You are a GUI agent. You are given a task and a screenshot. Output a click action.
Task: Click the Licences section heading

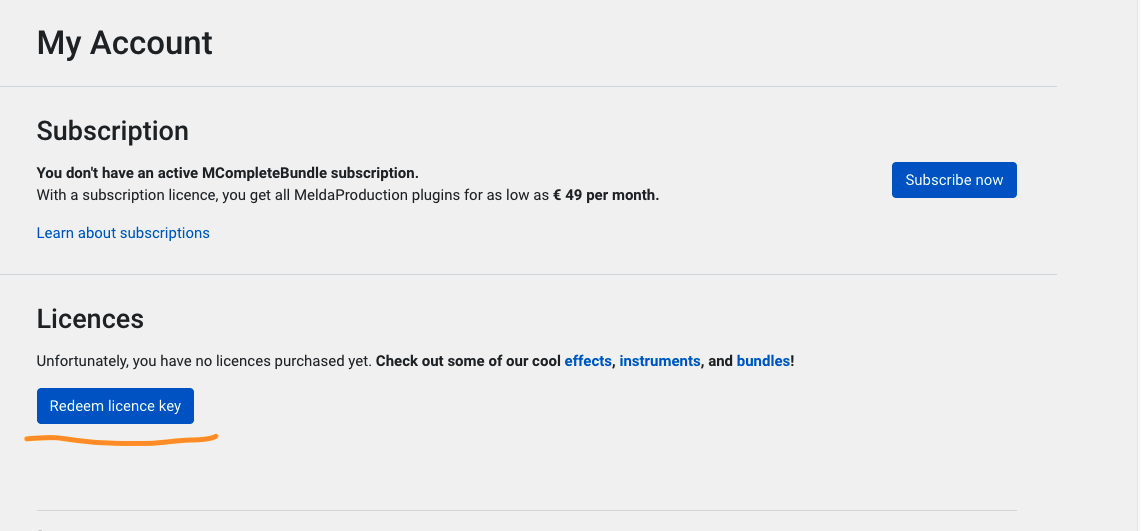click(90, 319)
